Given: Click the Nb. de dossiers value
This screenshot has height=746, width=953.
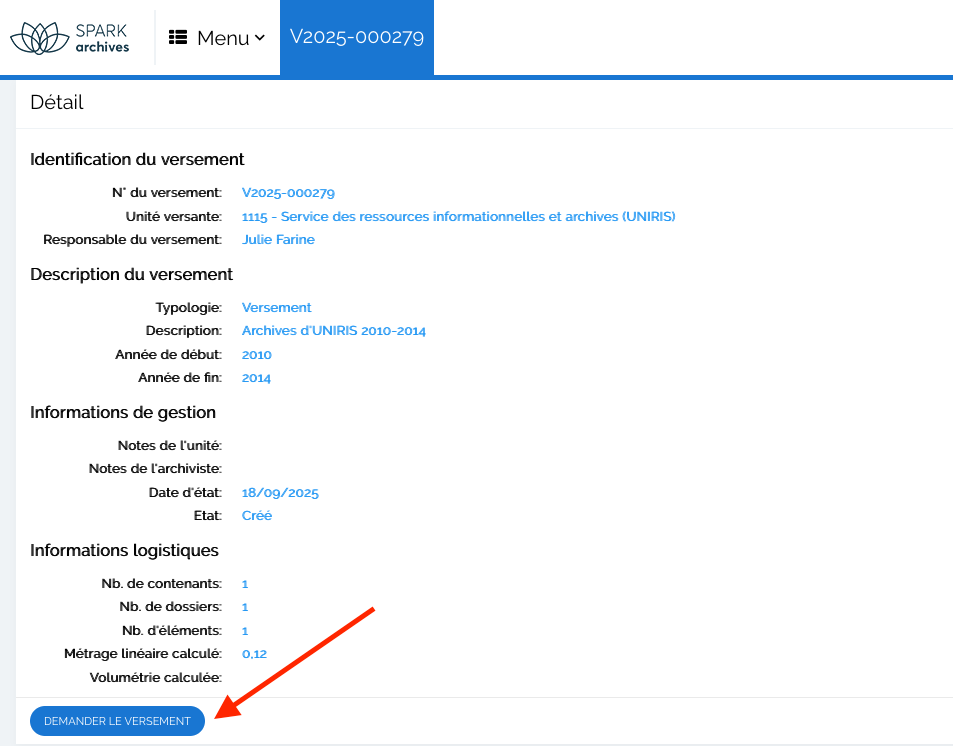Looking at the screenshot, I should (245, 607).
